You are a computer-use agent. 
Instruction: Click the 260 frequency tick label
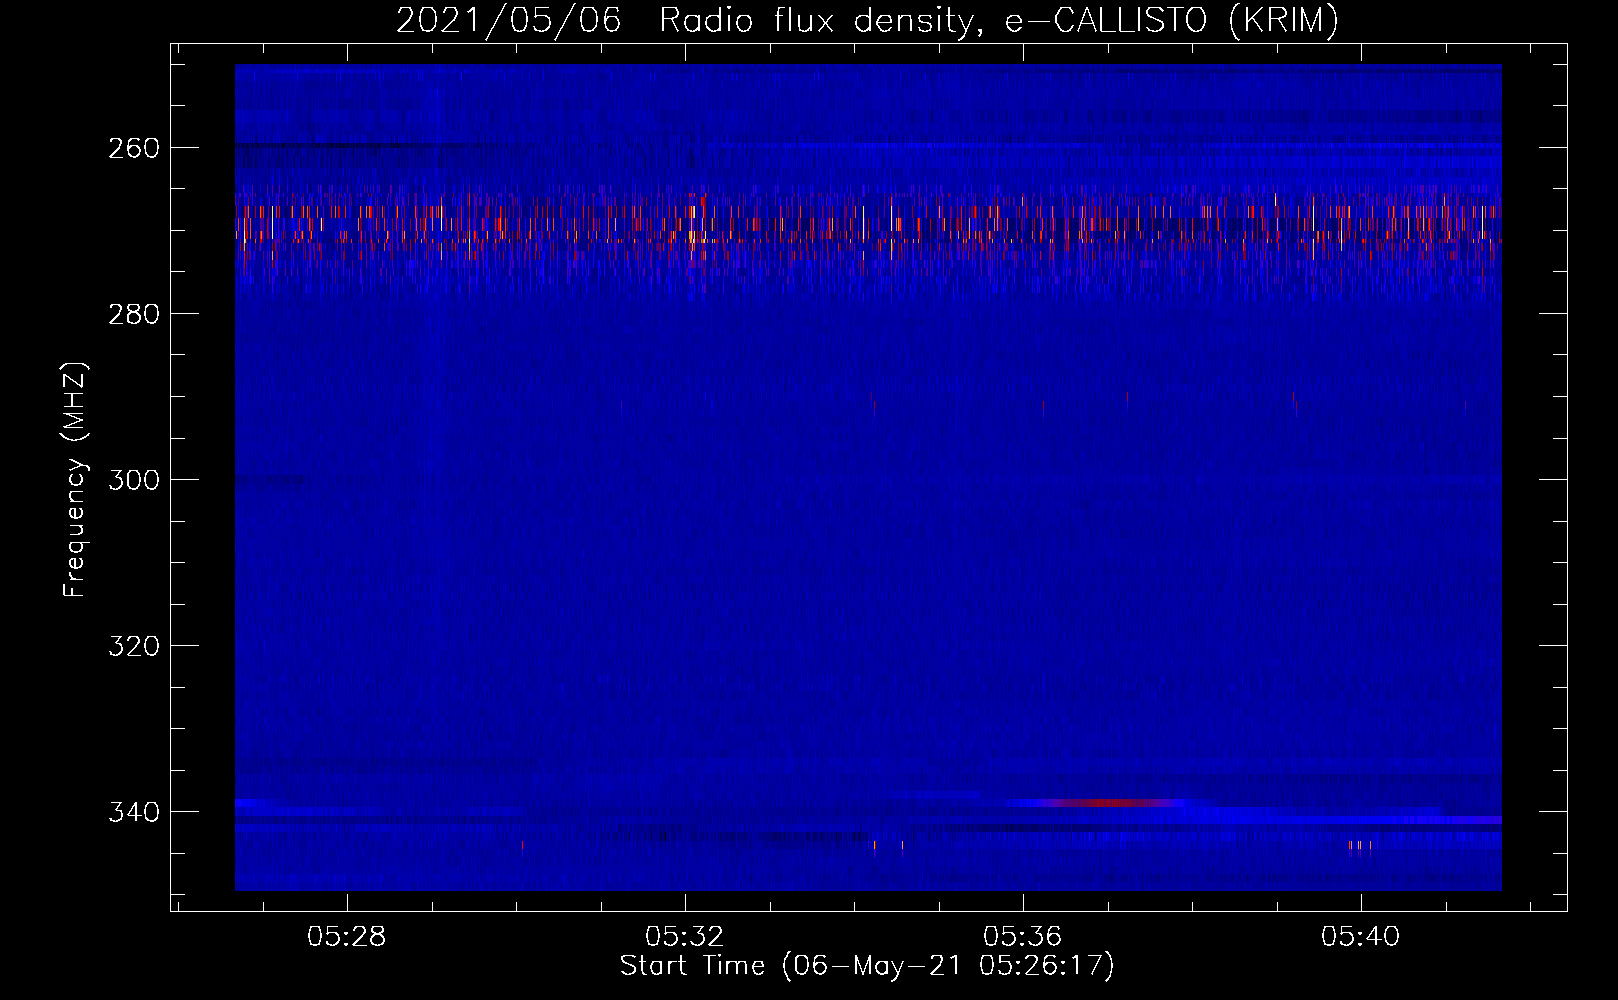(134, 148)
